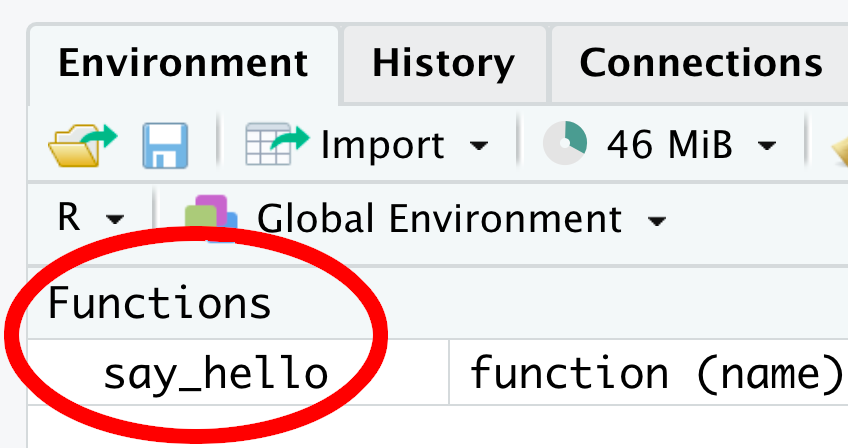Click the Import text label

pos(383,145)
